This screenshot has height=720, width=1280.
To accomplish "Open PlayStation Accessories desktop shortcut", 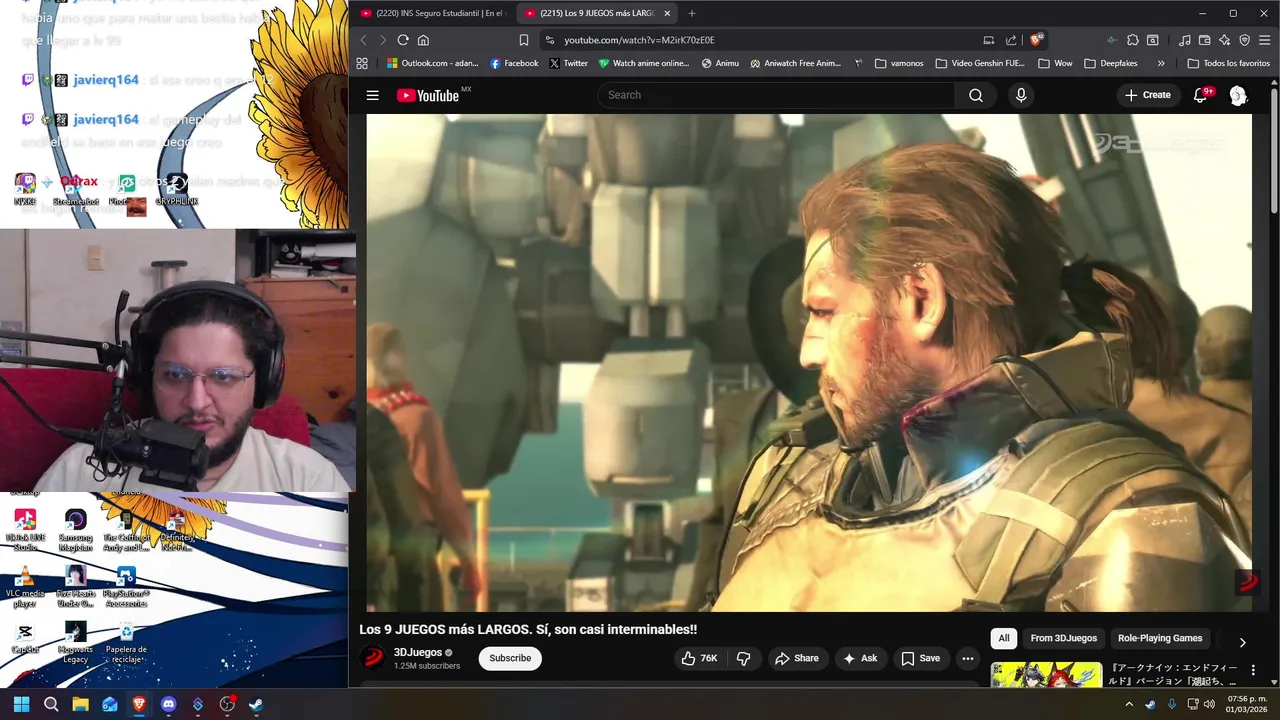I will coord(126,587).
